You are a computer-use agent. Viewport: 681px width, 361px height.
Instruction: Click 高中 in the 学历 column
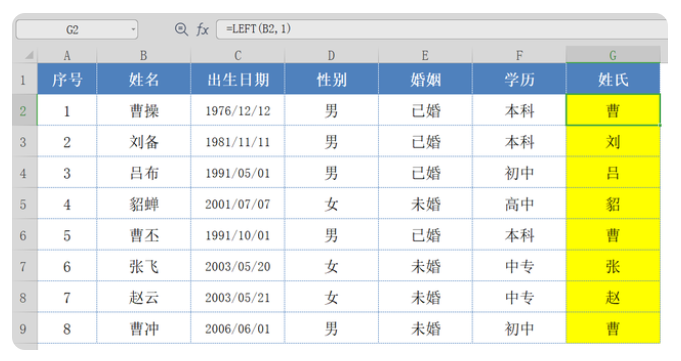519,204
